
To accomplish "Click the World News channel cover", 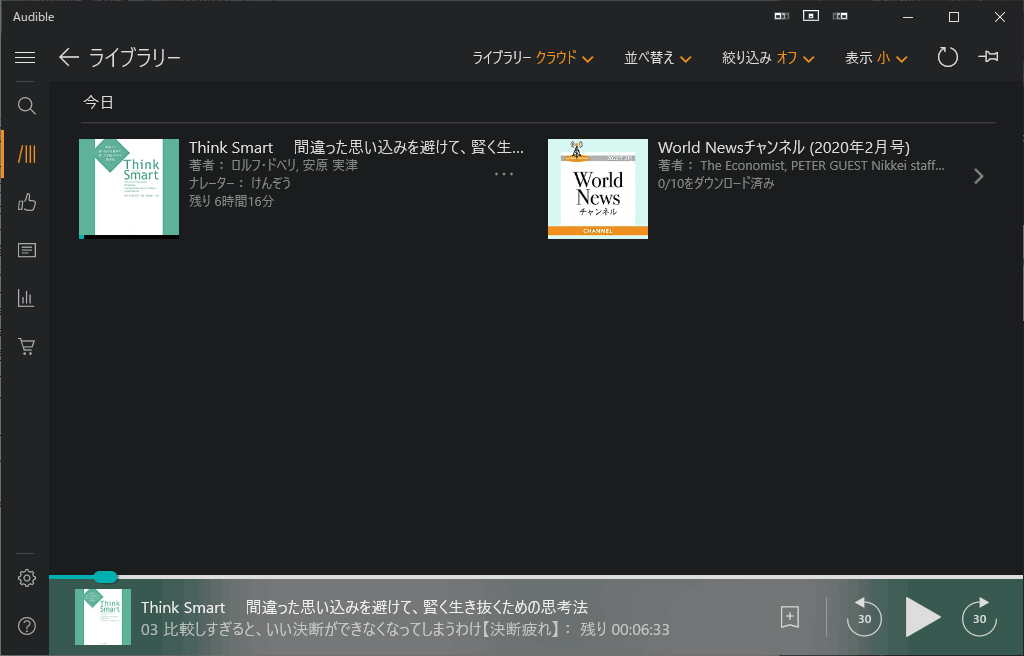I will (x=598, y=189).
